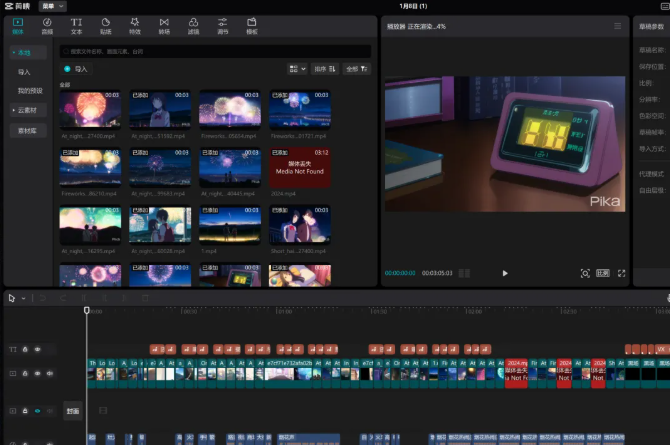Click the 草稿参数 draft parameters heading
Screen dimensions: 670x445
pos(652,27)
